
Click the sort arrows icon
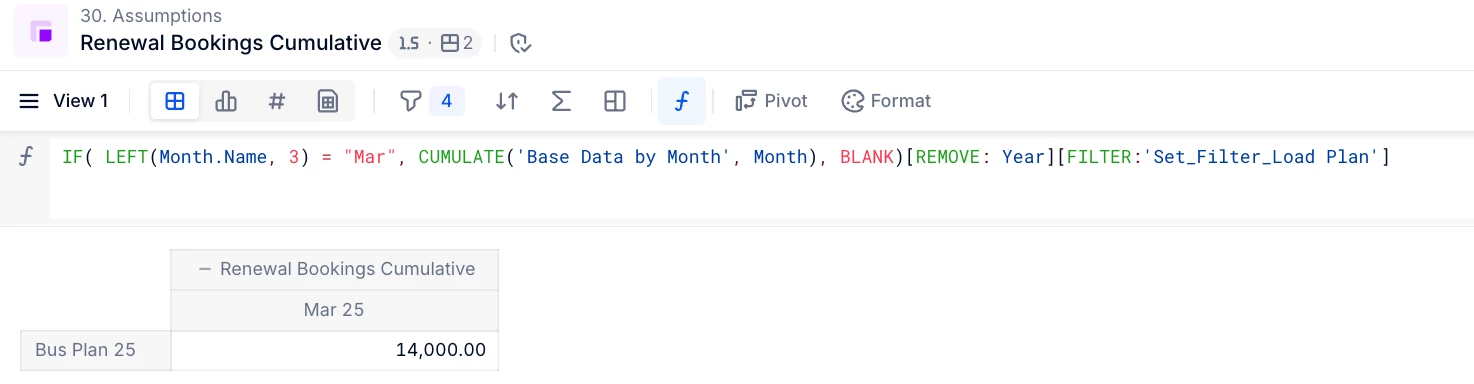point(507,101)
